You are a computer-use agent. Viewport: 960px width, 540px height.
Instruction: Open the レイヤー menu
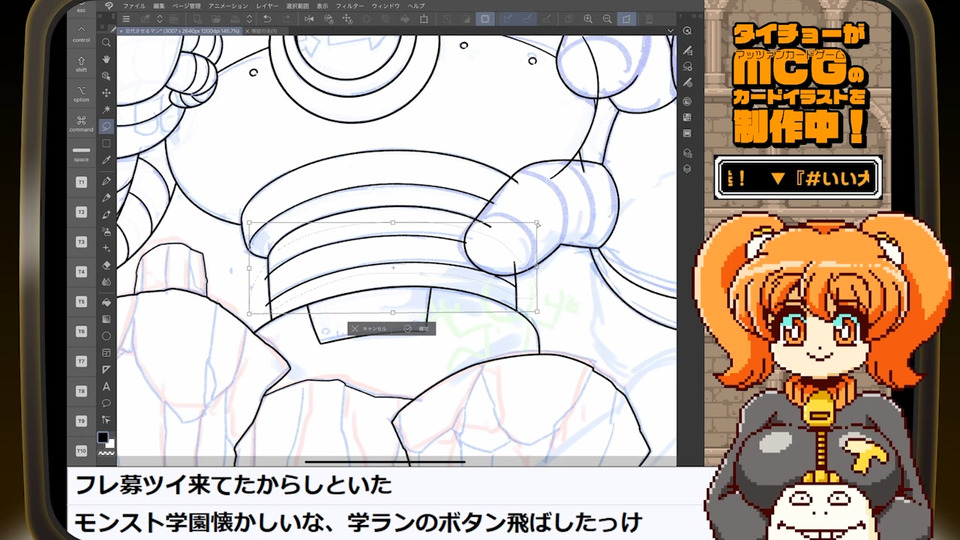pos(266,6)
